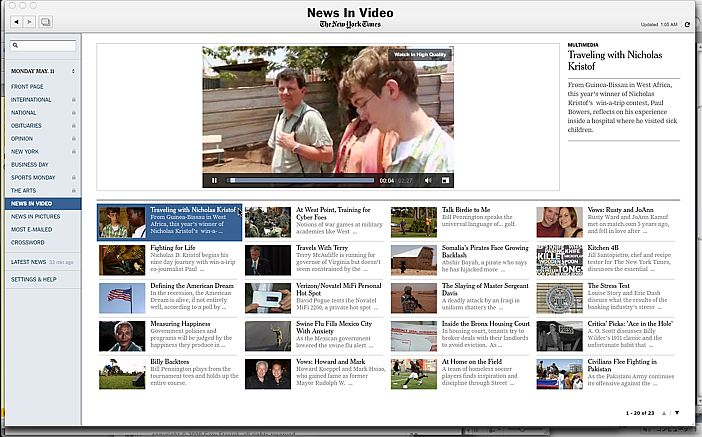Open the Most E-Mailed section
The width and height of the screenshot is (702, 437).
tap(32, 229)
